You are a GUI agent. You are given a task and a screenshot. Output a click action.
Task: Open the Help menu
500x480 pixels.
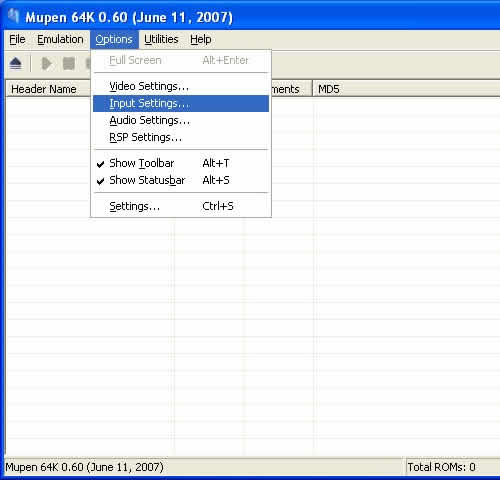[201, 39]
